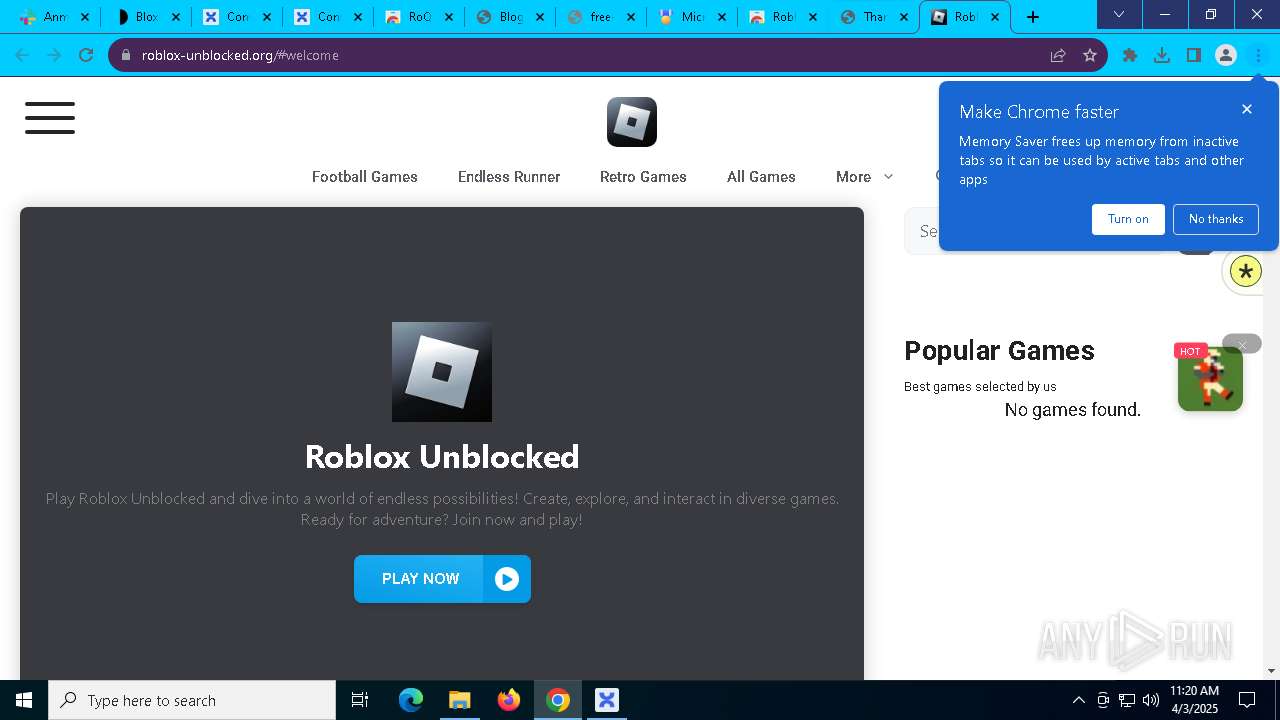Click the yellow star floating button
The width and height of the screenshot is (1280, 720).
coord(1246,271)
